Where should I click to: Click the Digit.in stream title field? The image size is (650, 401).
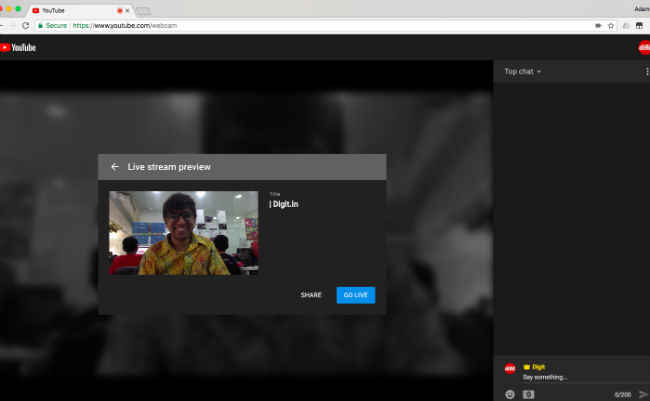[320, 204]
